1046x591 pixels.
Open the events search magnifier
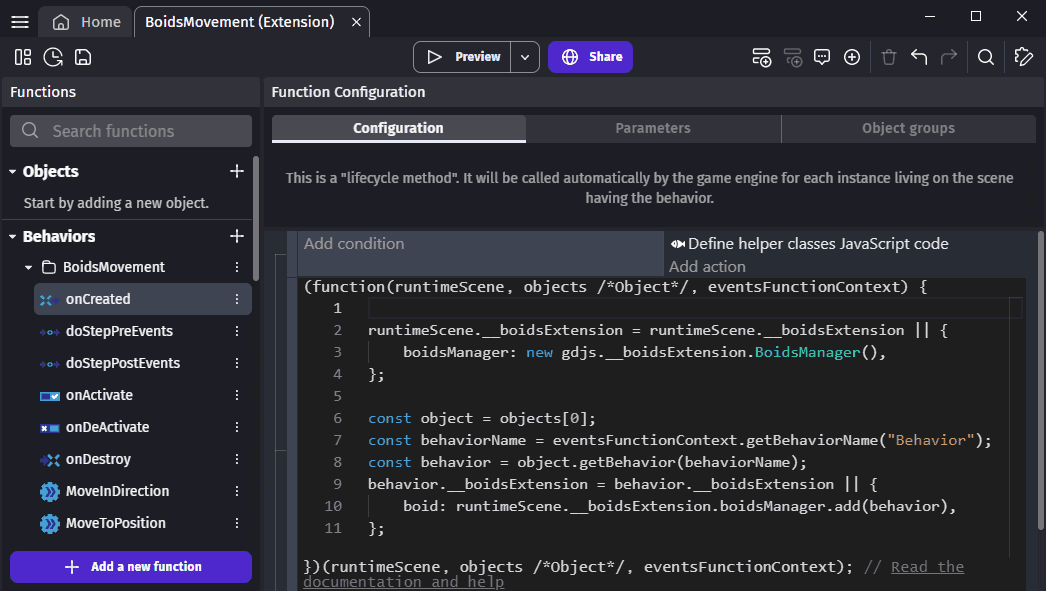(x=986, y=57)
